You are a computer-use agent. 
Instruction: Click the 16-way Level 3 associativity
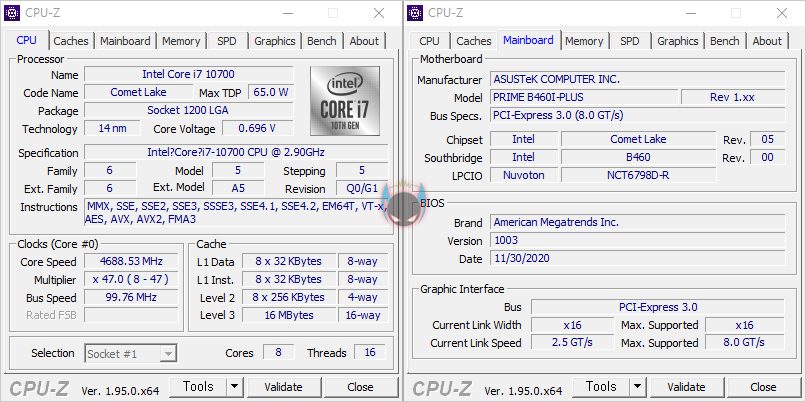(x=363, y=315)
